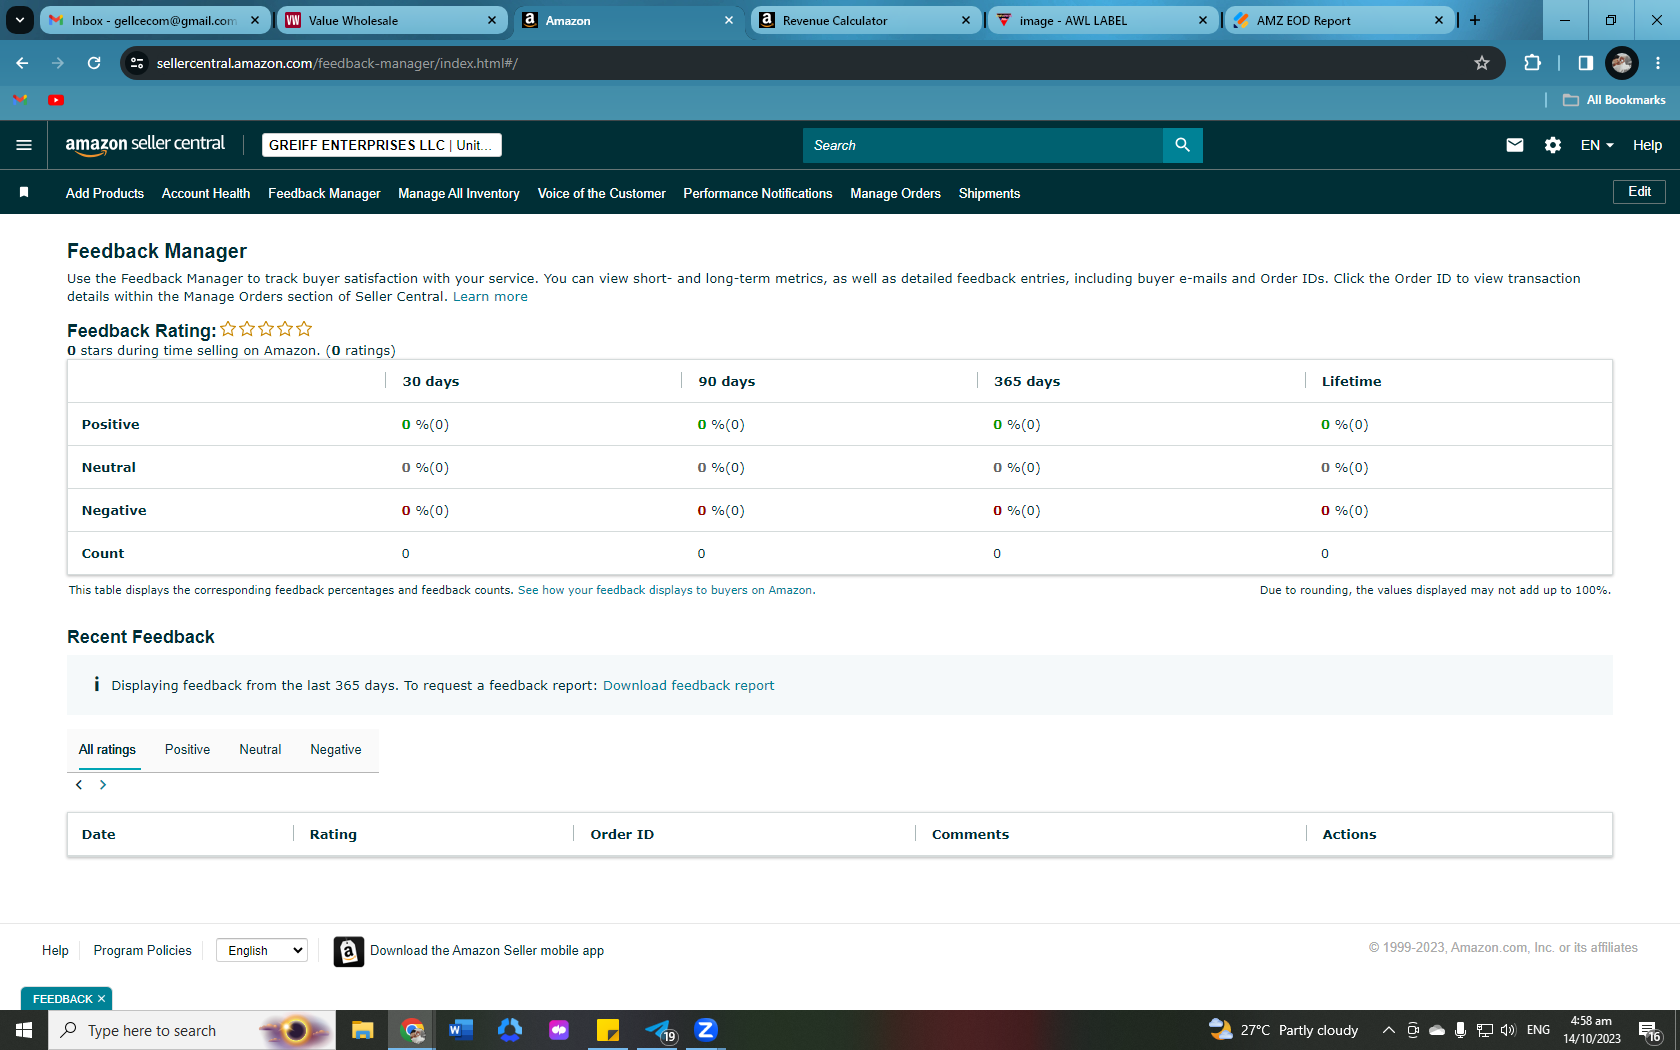
Task: Open the GREIFF ENTERPRISES LLC account switcher
Action: tap(382, 145)
